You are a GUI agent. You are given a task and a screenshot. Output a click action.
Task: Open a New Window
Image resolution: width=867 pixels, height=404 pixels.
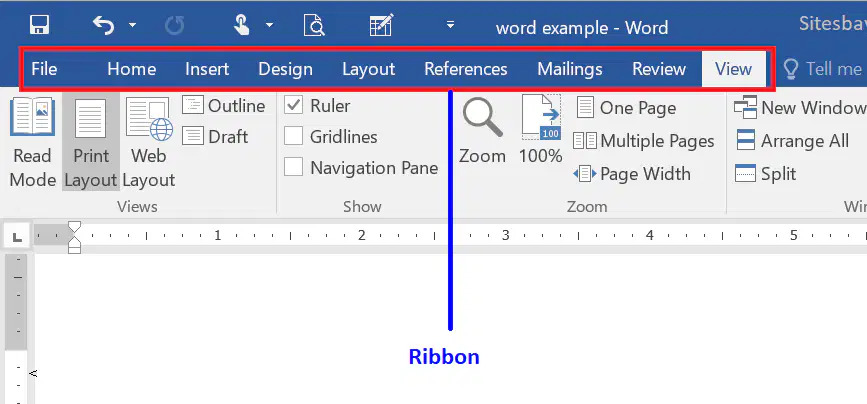[800, 108]
